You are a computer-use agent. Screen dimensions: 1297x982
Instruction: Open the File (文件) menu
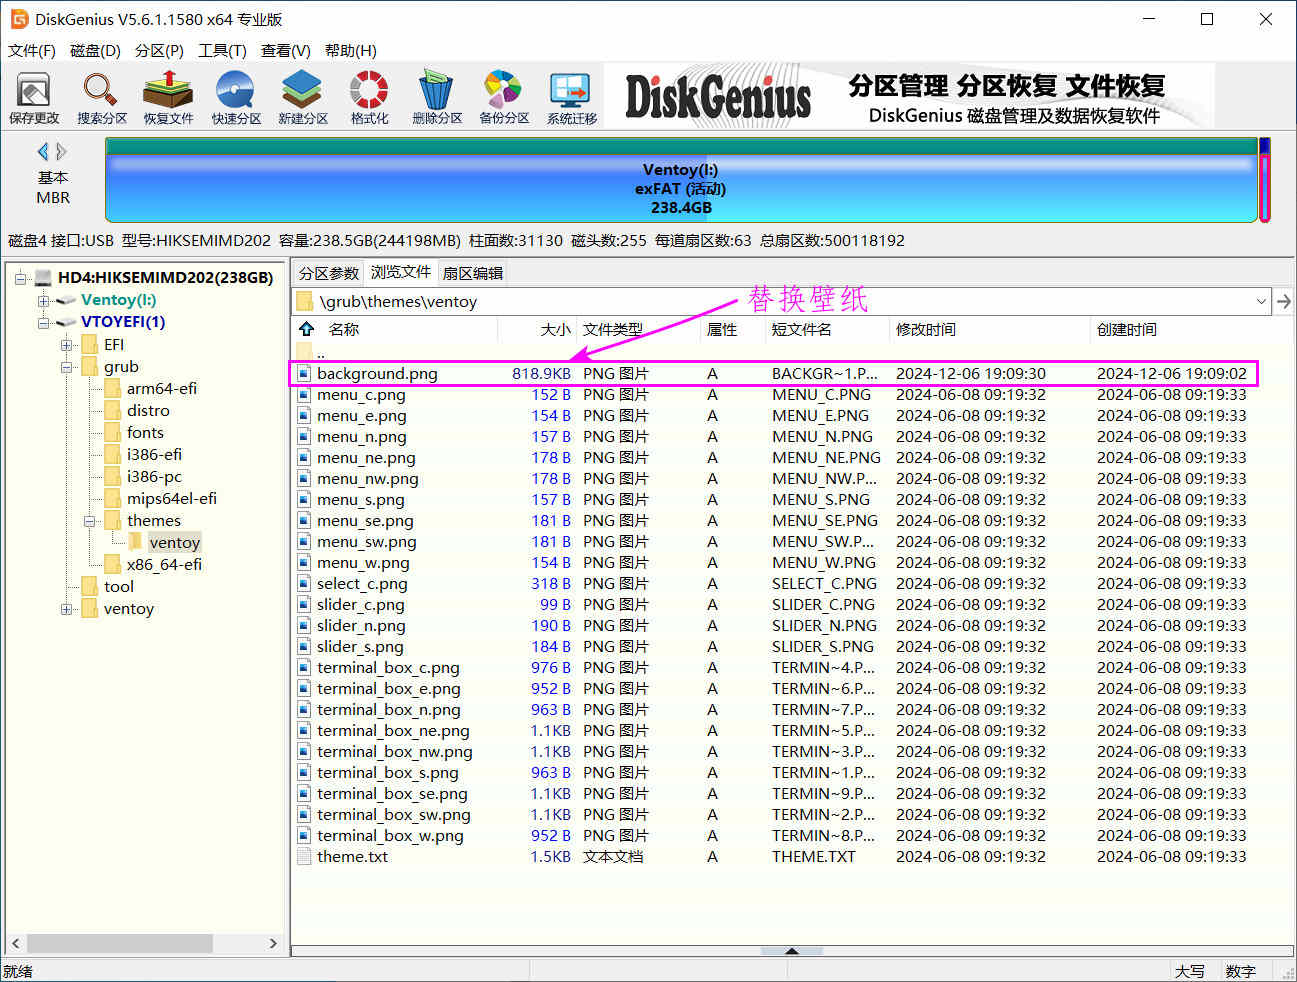point(32,51)
